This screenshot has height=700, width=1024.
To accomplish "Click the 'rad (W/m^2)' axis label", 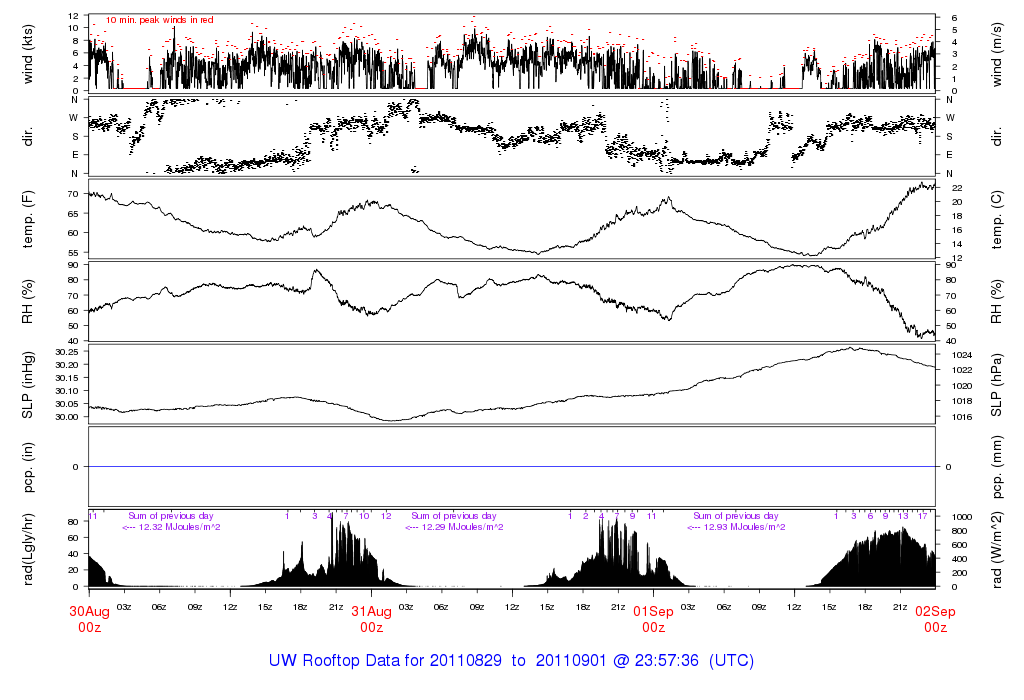I will click(996, 550).
